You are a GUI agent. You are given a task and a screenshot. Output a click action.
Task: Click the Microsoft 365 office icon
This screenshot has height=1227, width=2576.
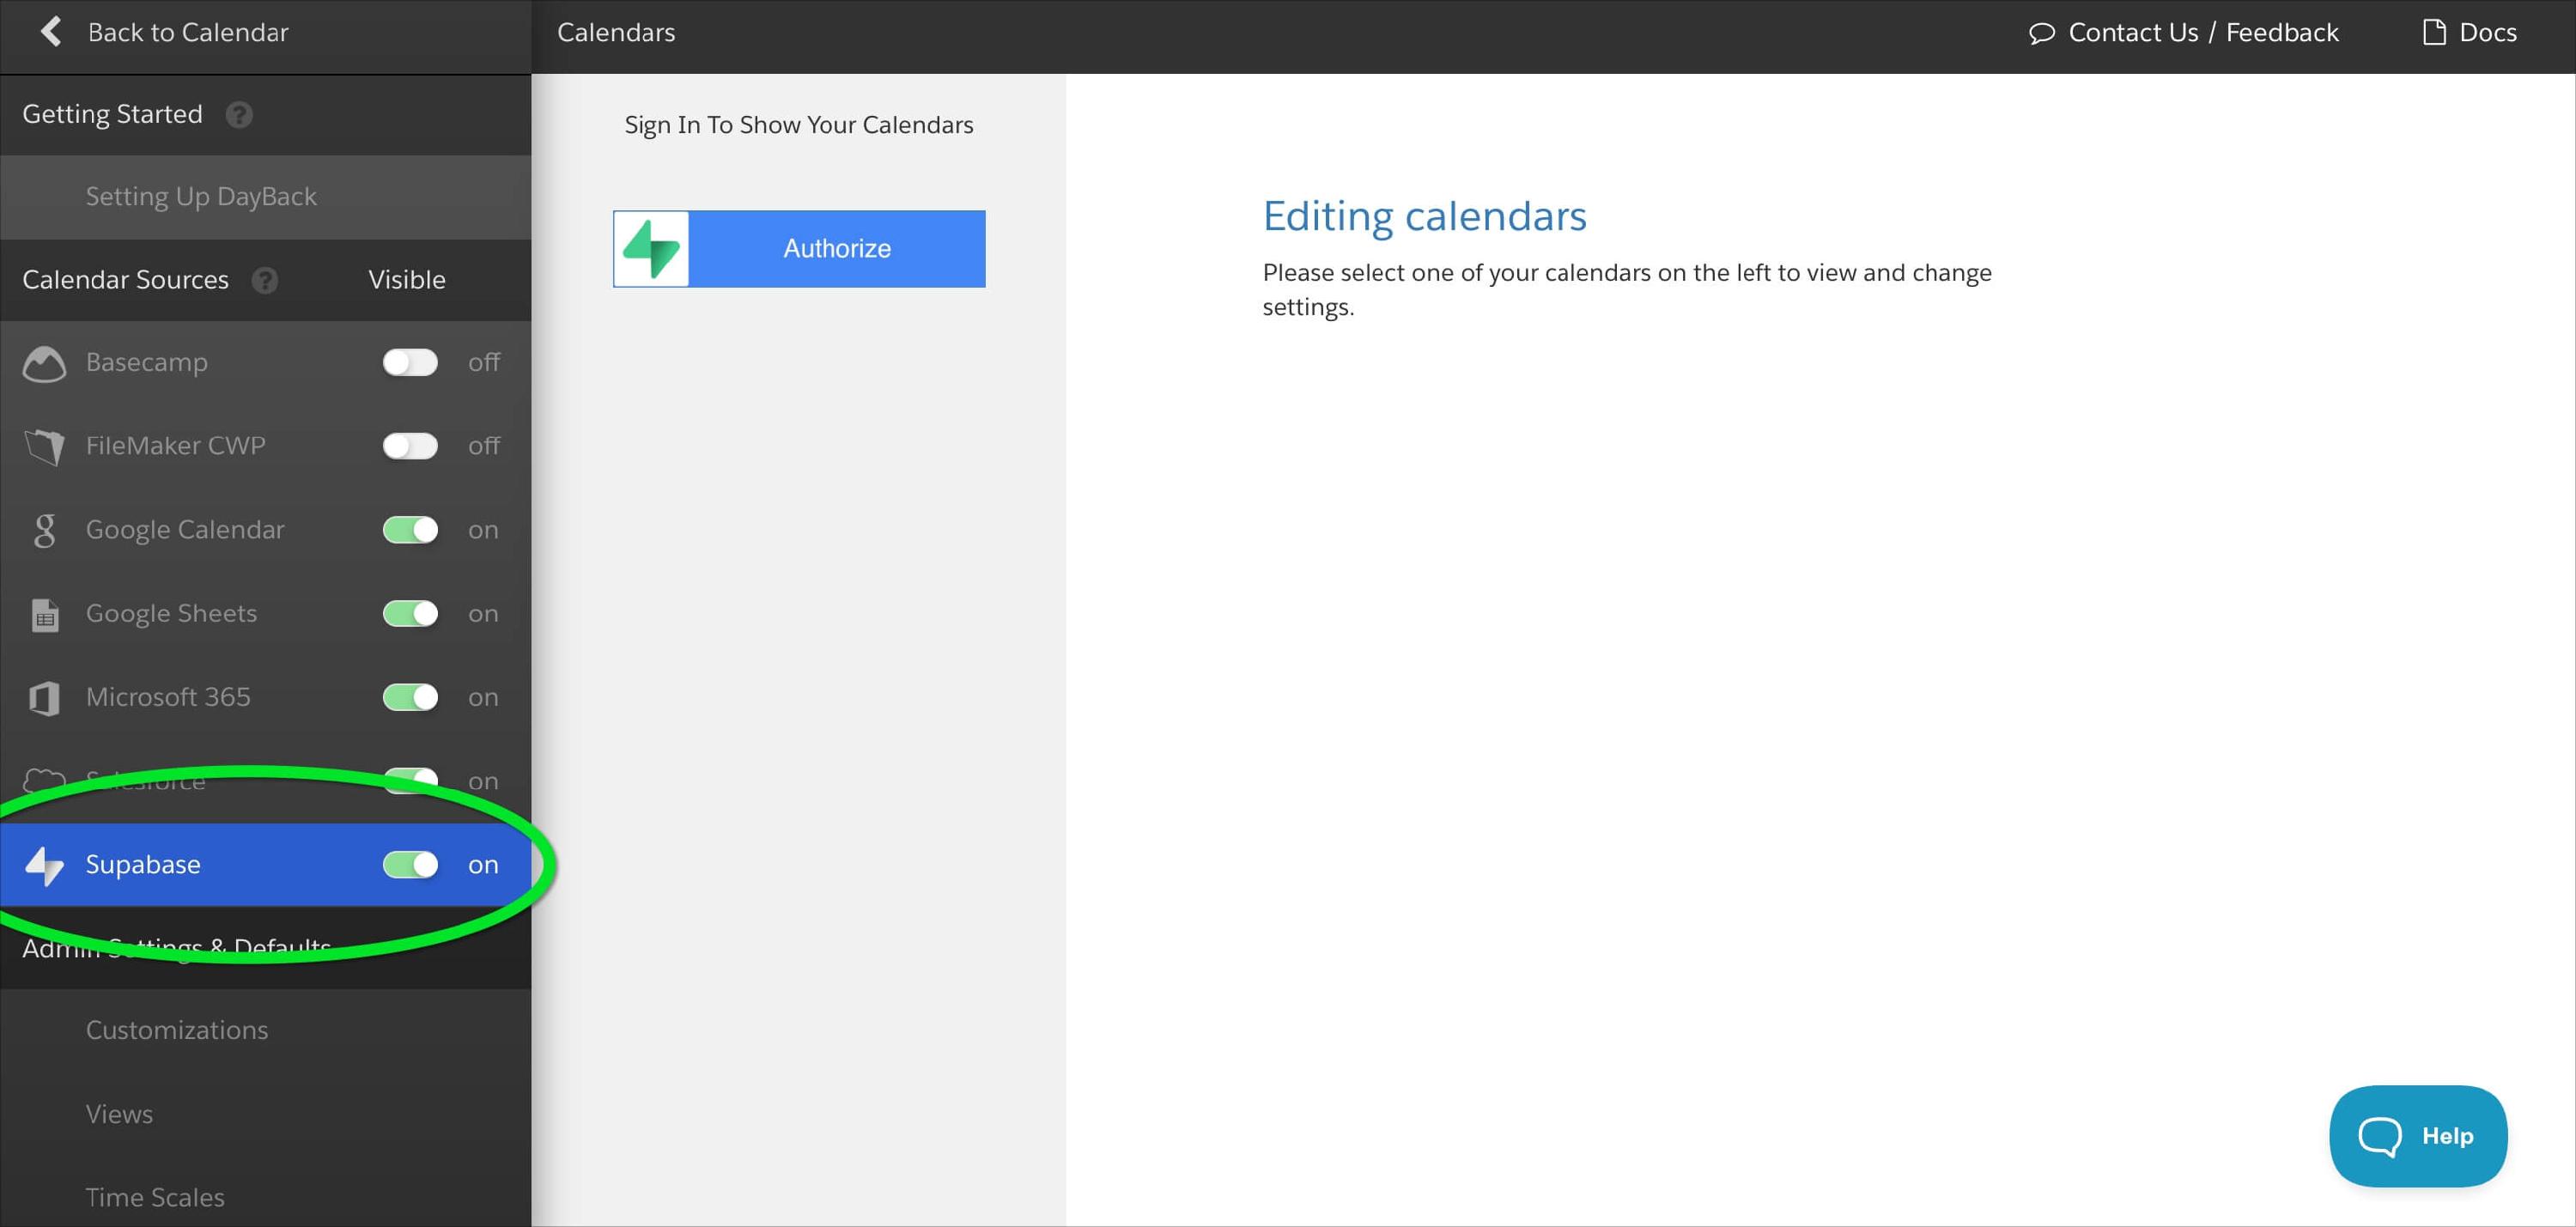[45, 698]
